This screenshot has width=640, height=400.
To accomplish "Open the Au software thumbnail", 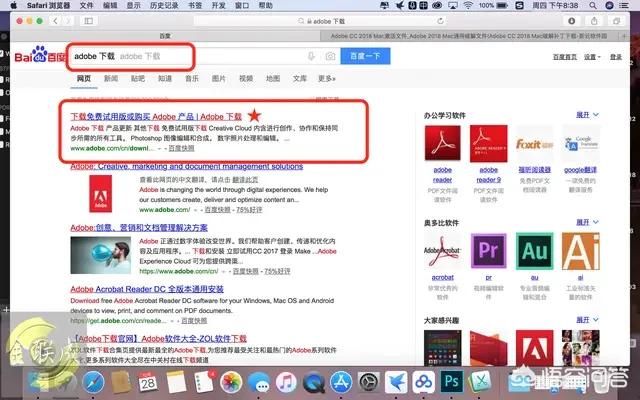I will tap(534, 251).
